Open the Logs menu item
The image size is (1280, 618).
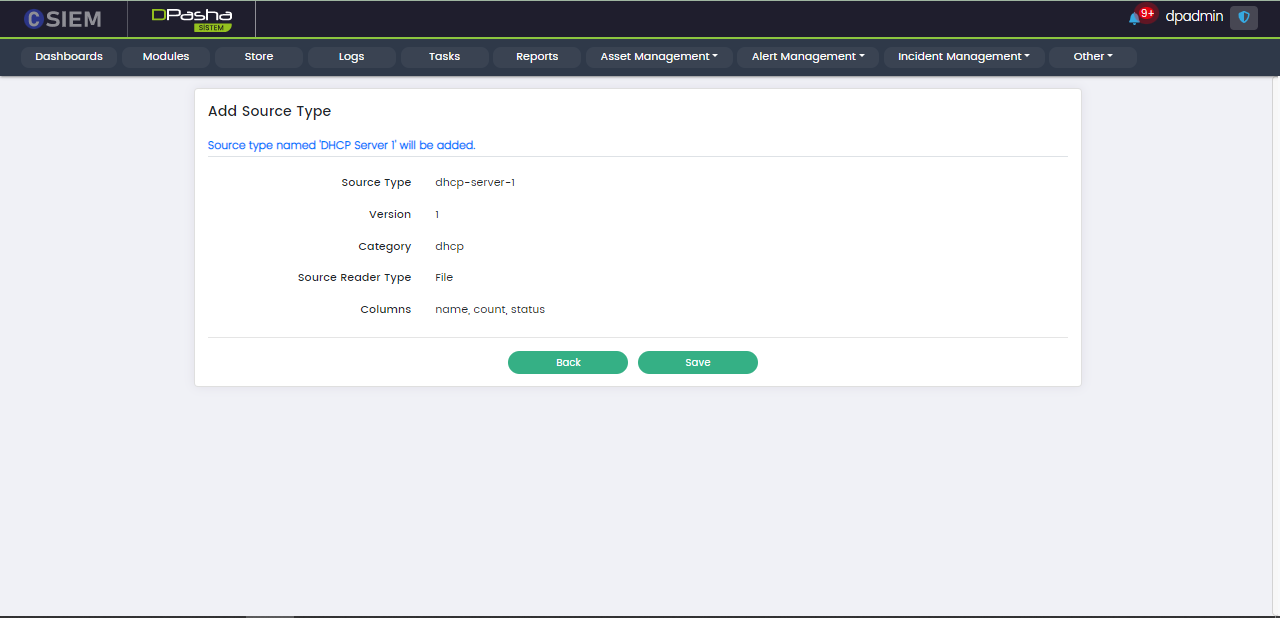tap(351, 57)
